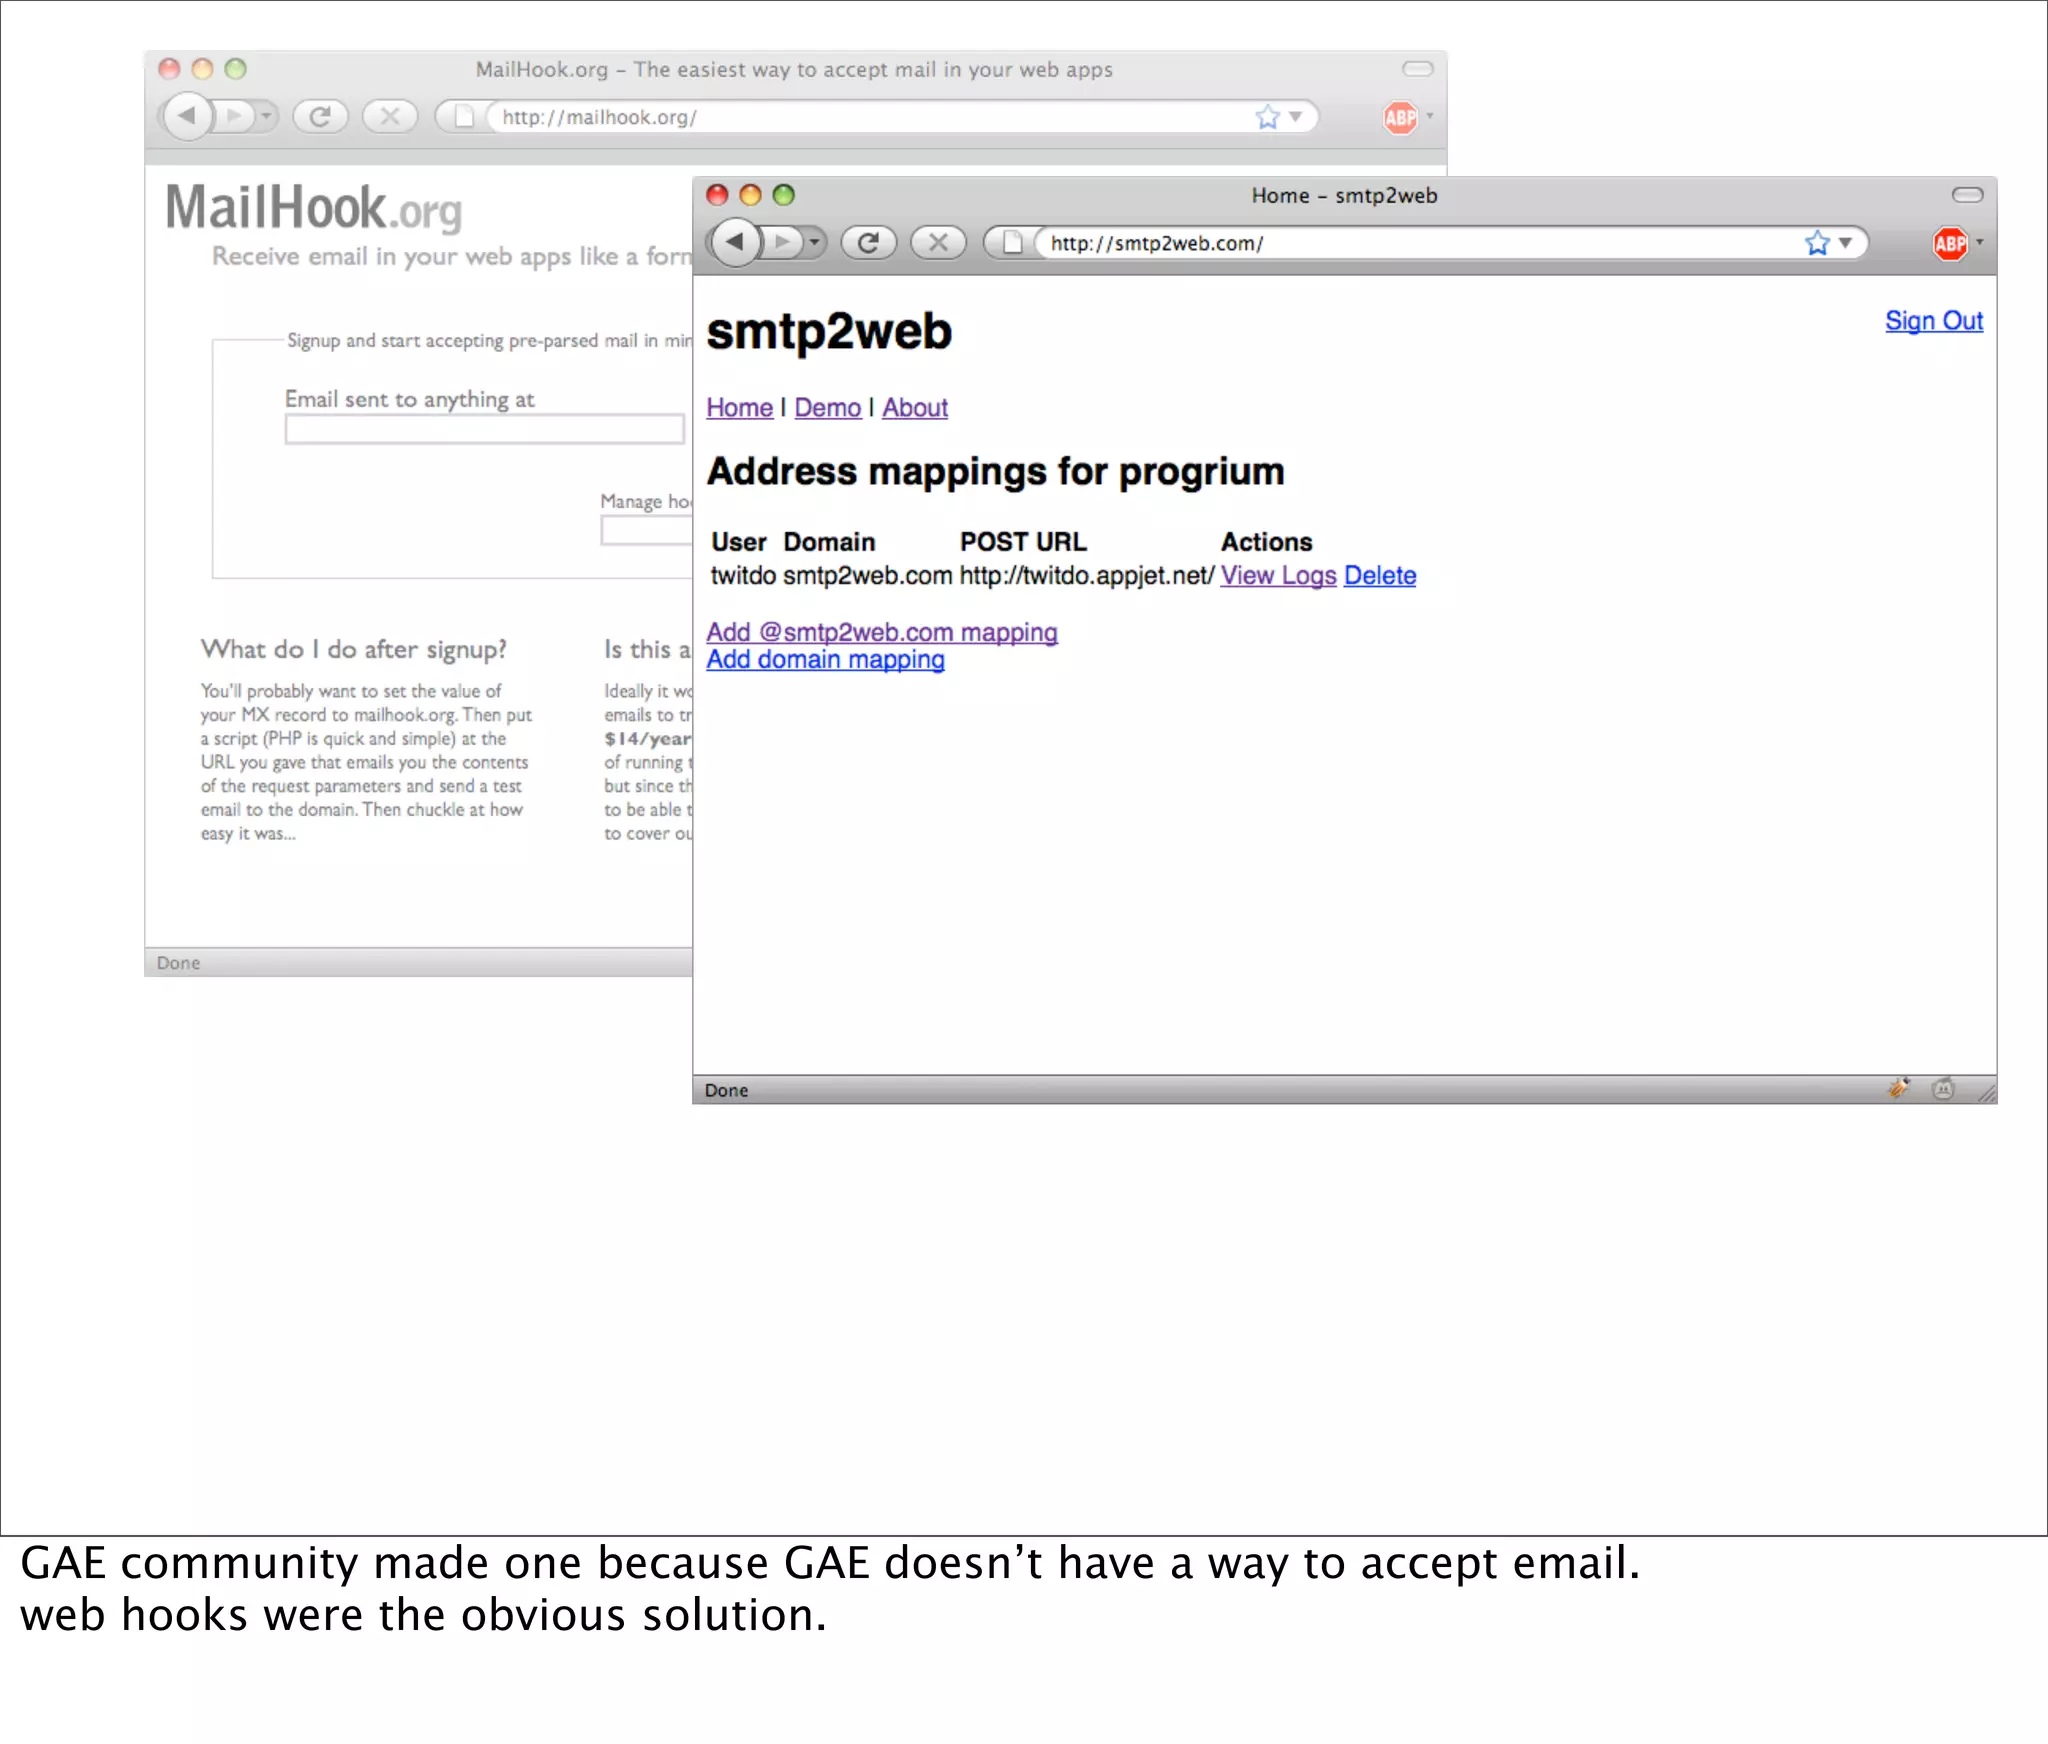Click the page icon left of smtp2web URL
This screenshot has width=2048, height=1744.
point(1012,242)
